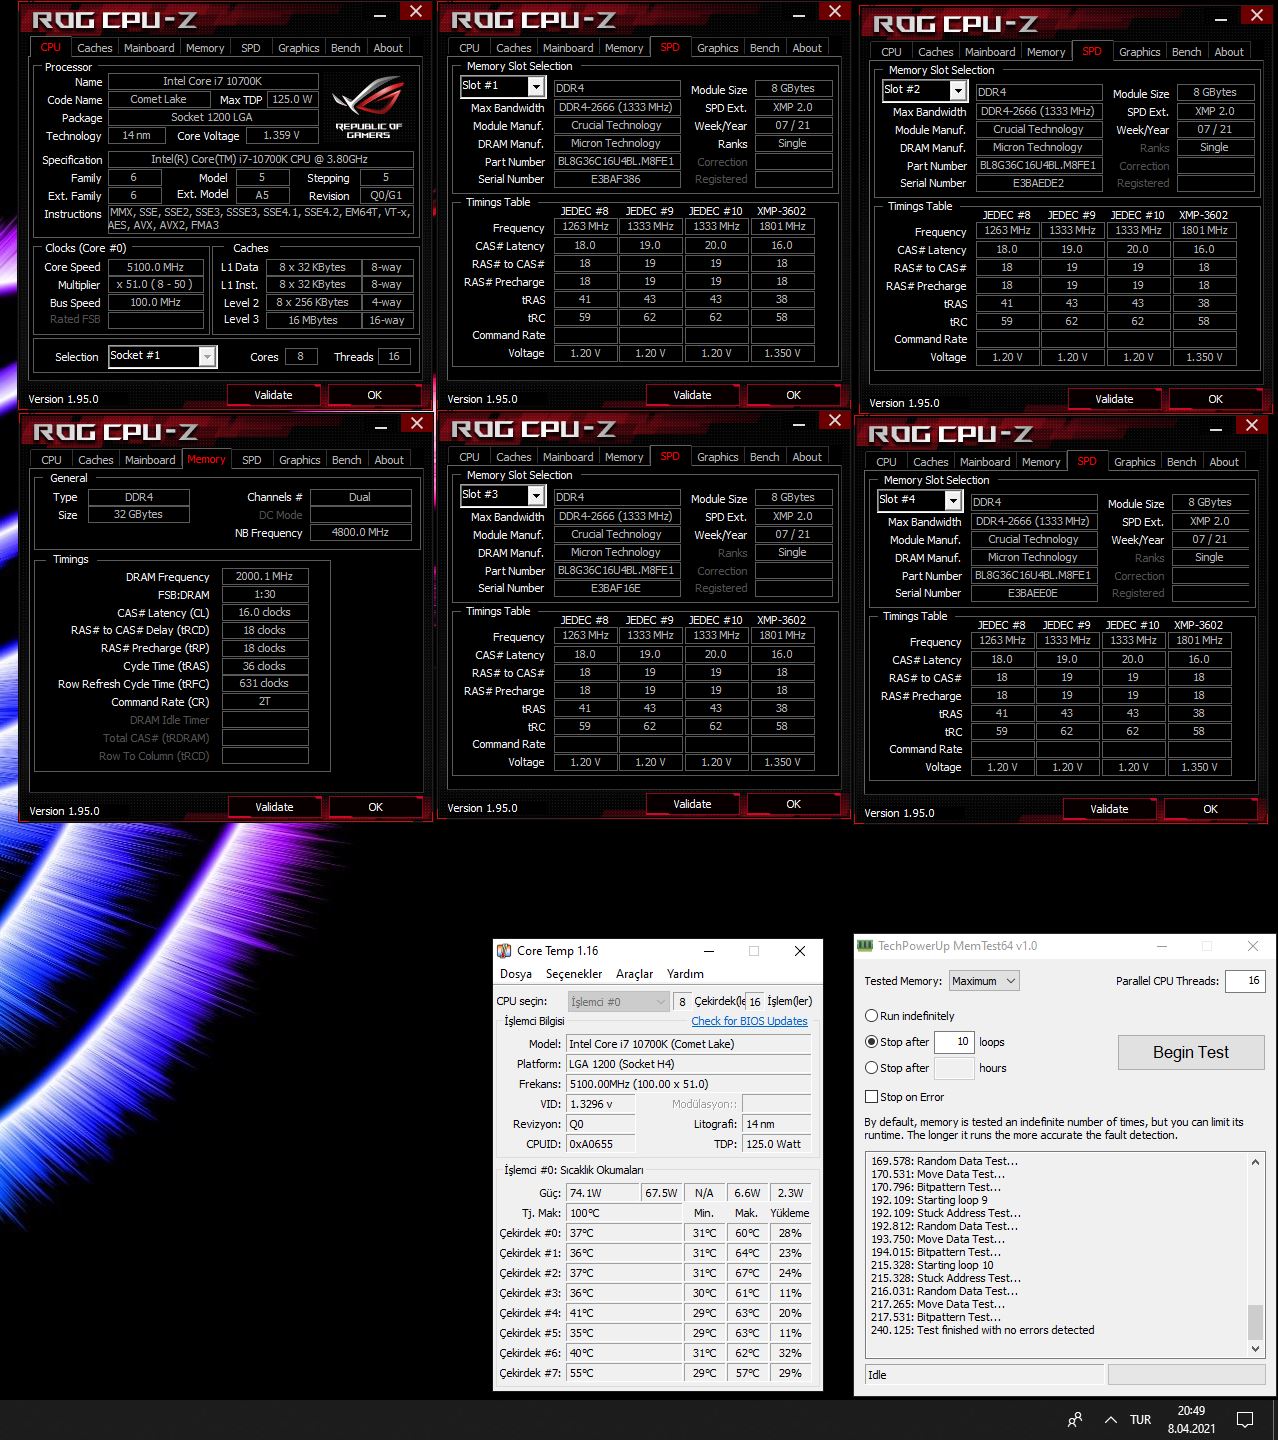Viewport: 1278px width, 1440px height.
Task: Switch to SPD tab in Memory window
Action: click(252, 460)
